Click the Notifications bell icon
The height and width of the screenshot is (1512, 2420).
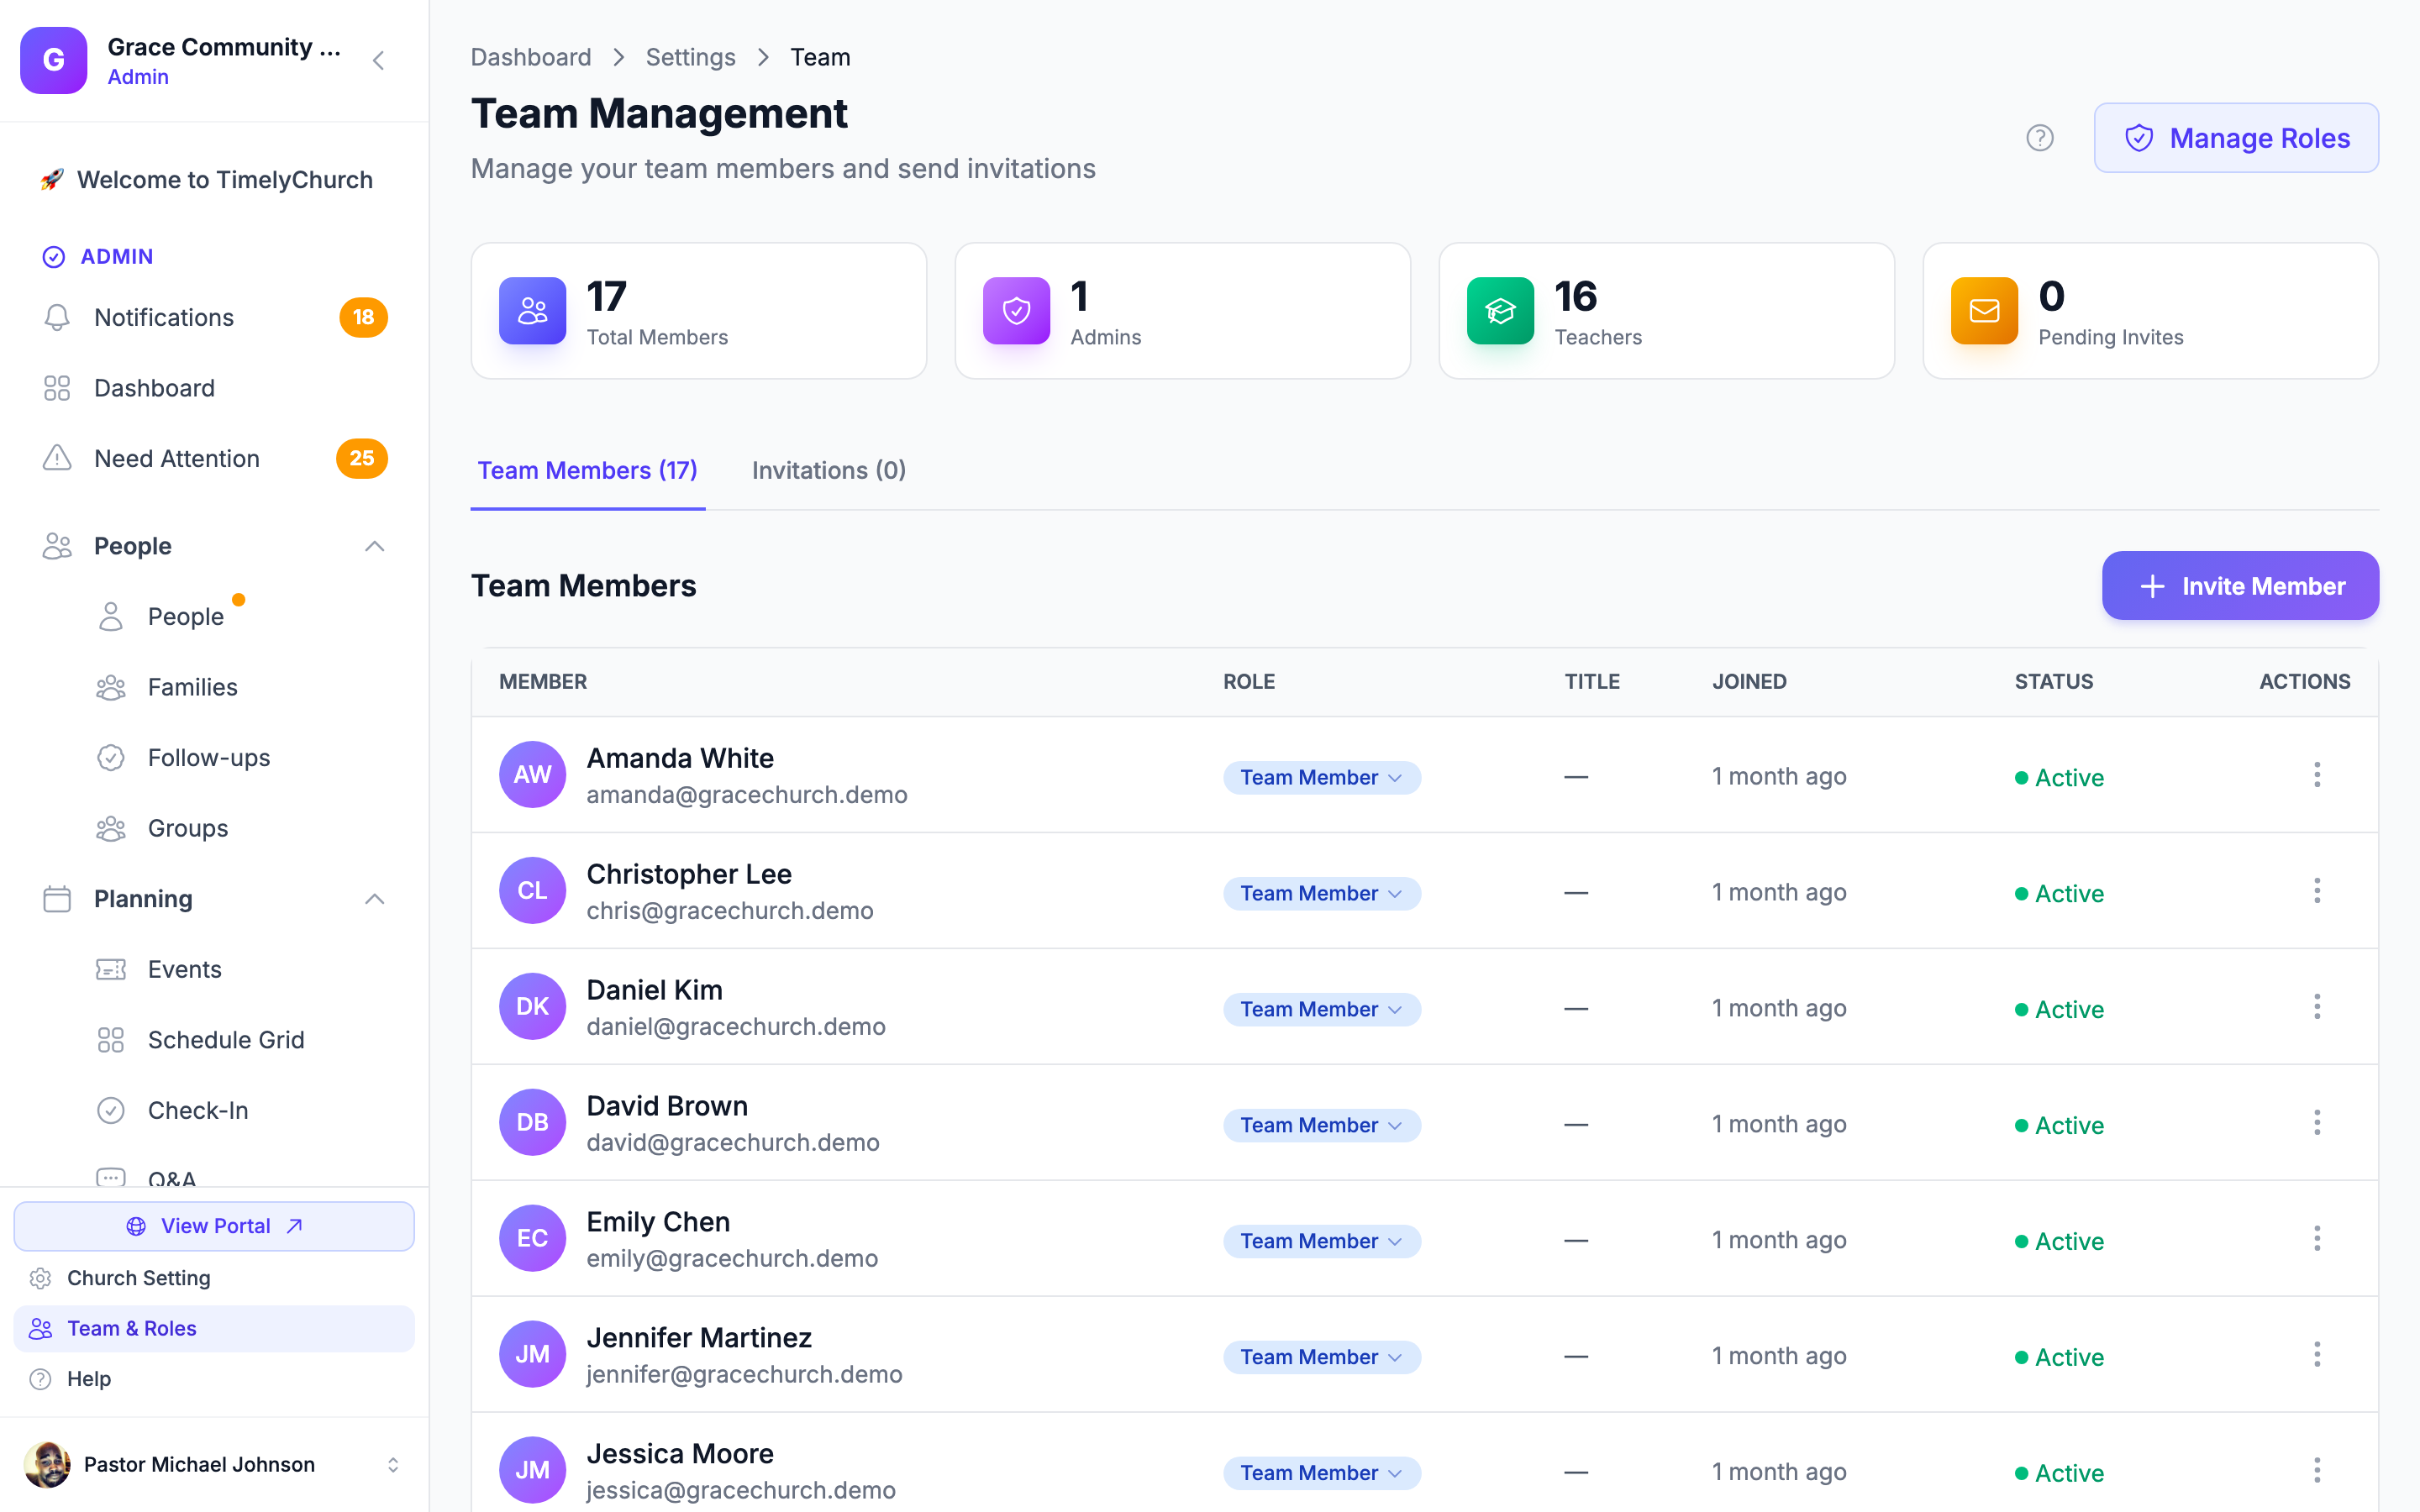(x=57, y=317)
